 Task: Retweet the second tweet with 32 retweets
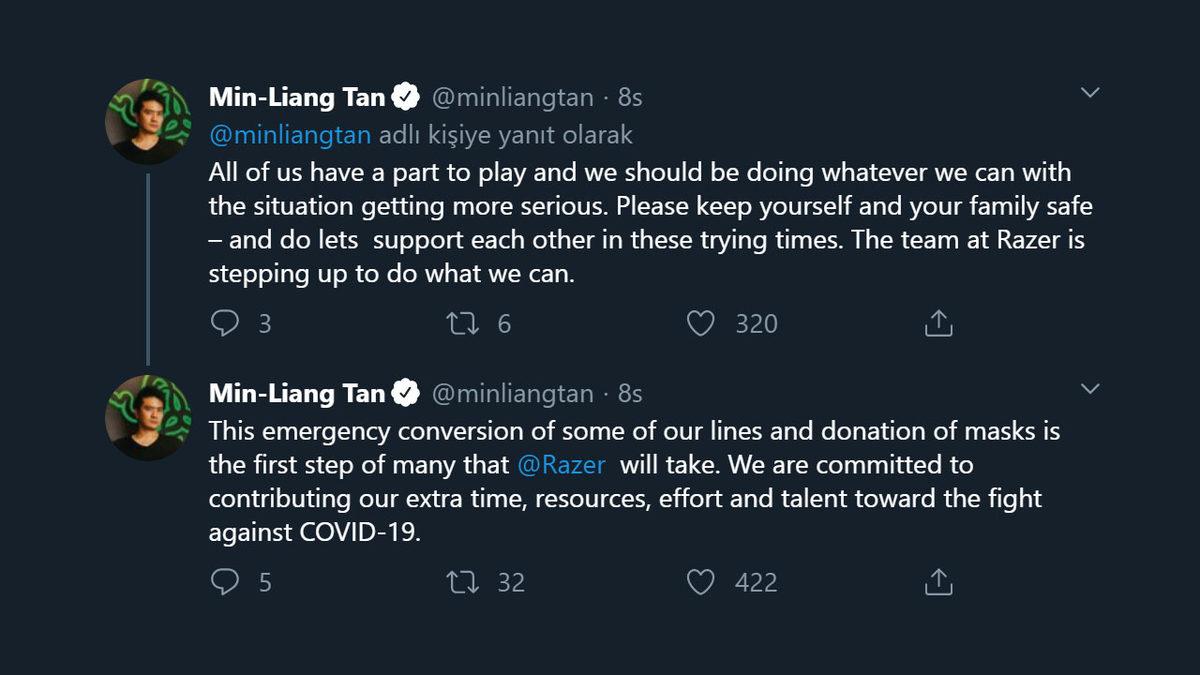(463, 582)
